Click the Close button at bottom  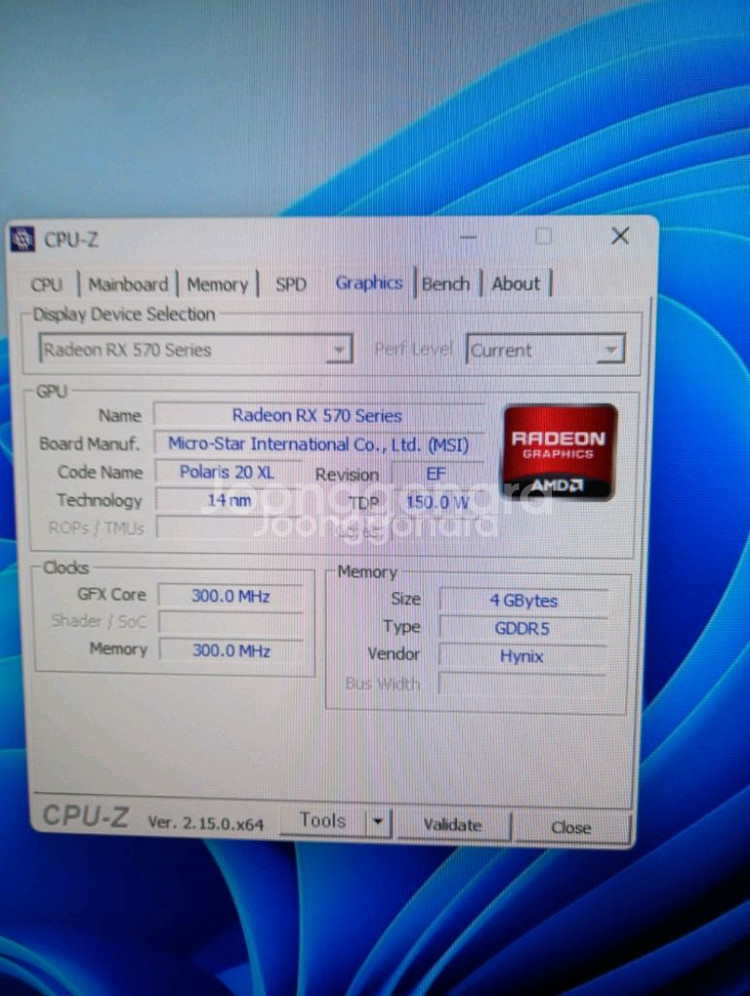tap(571, 827)
